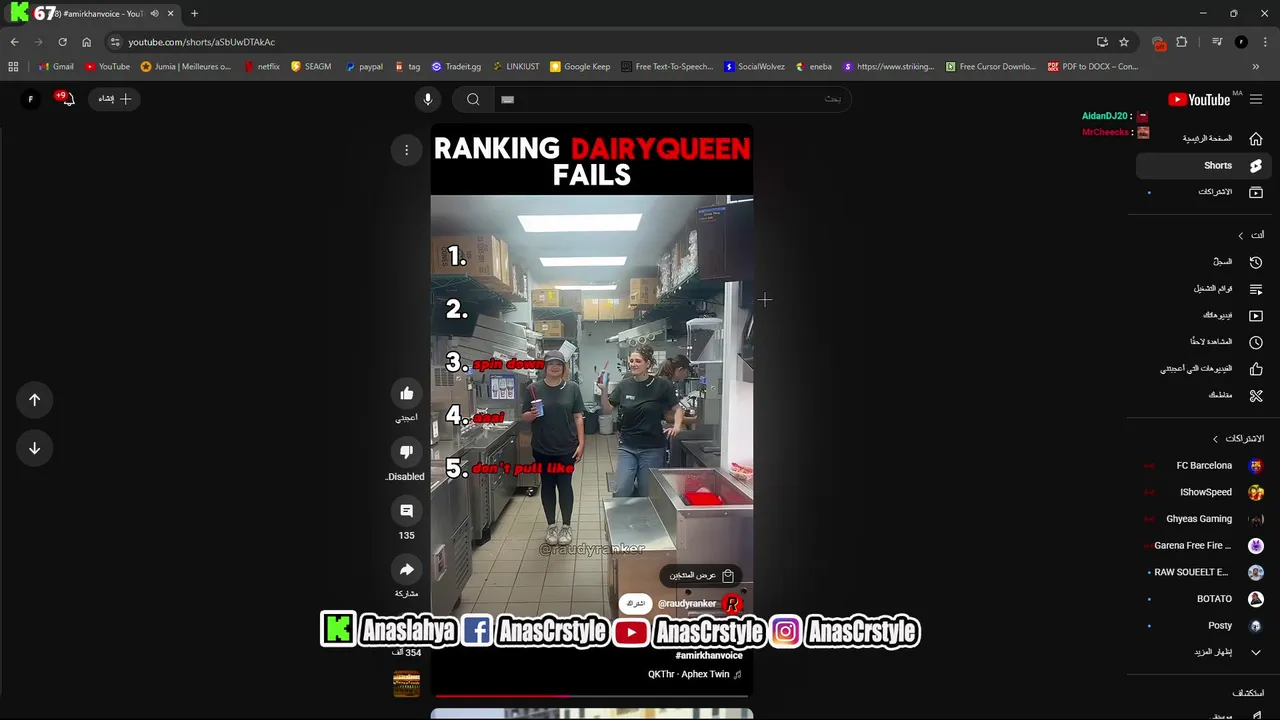Expand the 'You' section chevron
1280x720 pixels.
(1241, 236)
